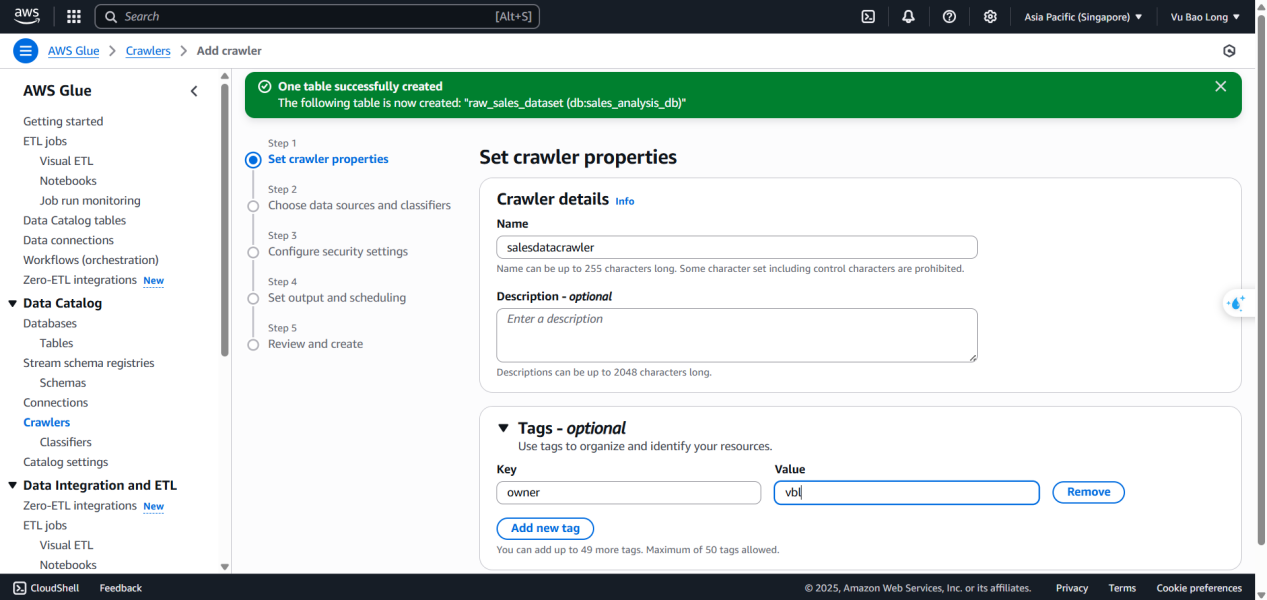Open Job run monitoring
1267x600 pixels.
coord(90,200)
